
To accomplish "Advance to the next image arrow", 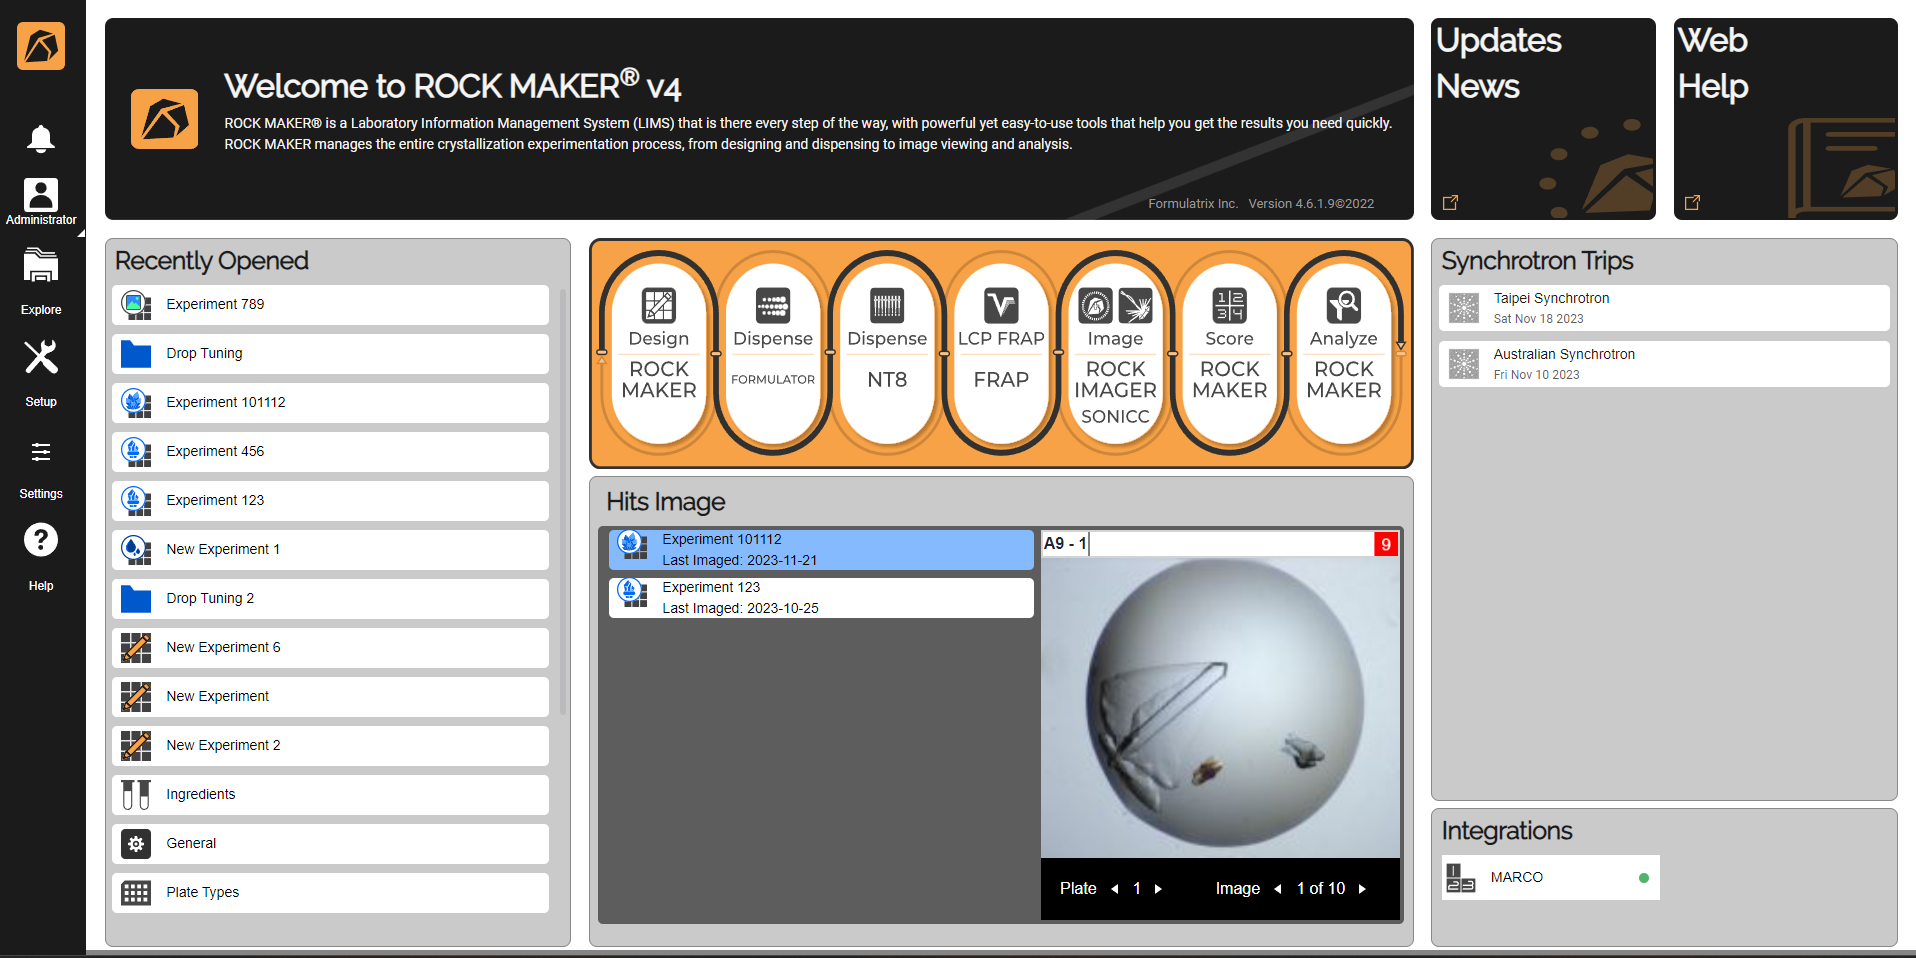I will point(1362,889).
